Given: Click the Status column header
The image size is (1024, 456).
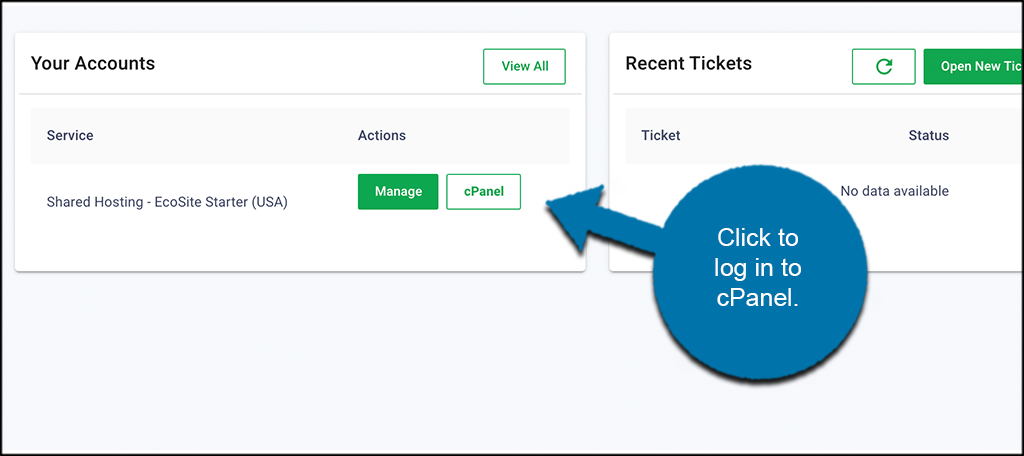Looking at the screenshot, I should click(x=928, y=136).
